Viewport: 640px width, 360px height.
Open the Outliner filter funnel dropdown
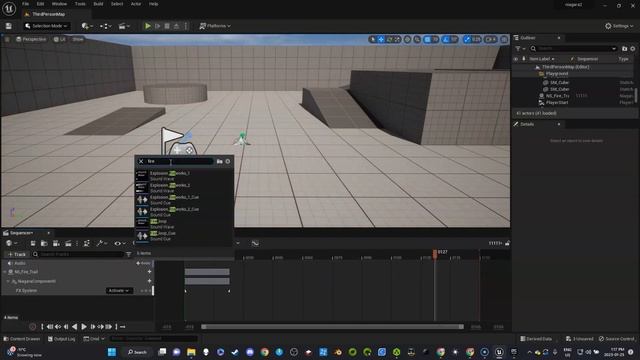click(x=520, y=49)
